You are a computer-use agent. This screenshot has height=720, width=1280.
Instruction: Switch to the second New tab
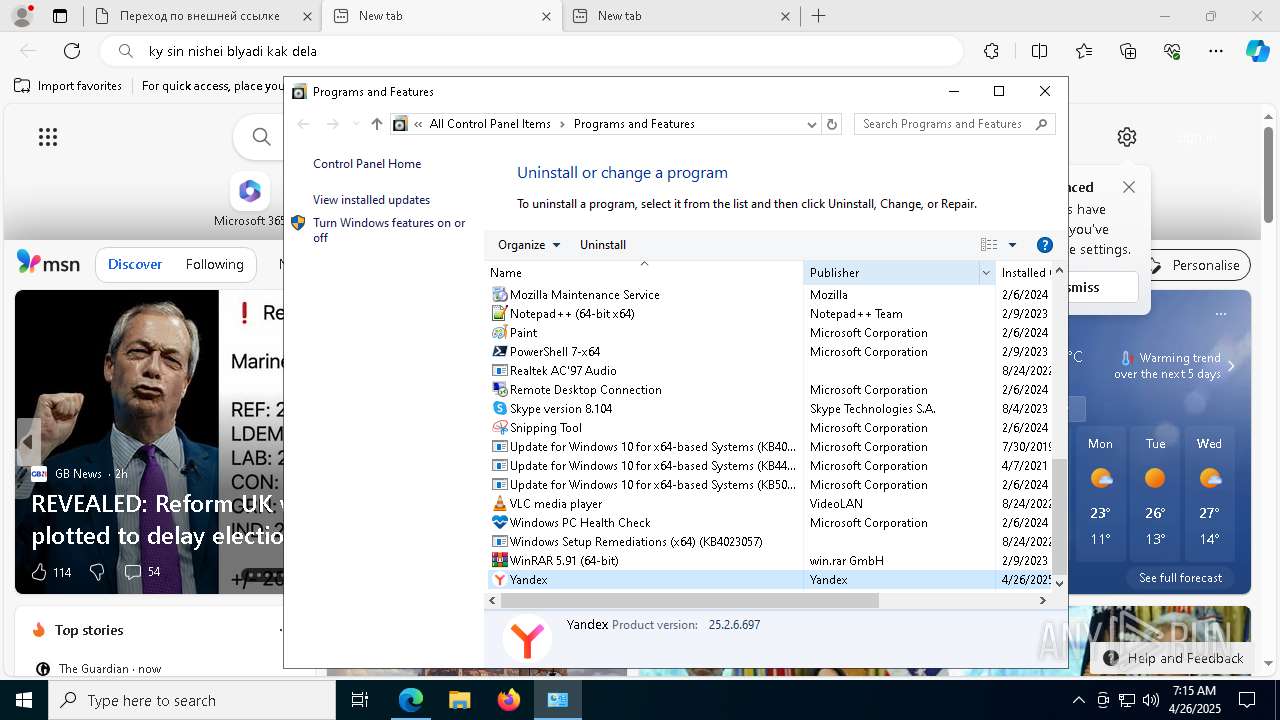(443, 16)
